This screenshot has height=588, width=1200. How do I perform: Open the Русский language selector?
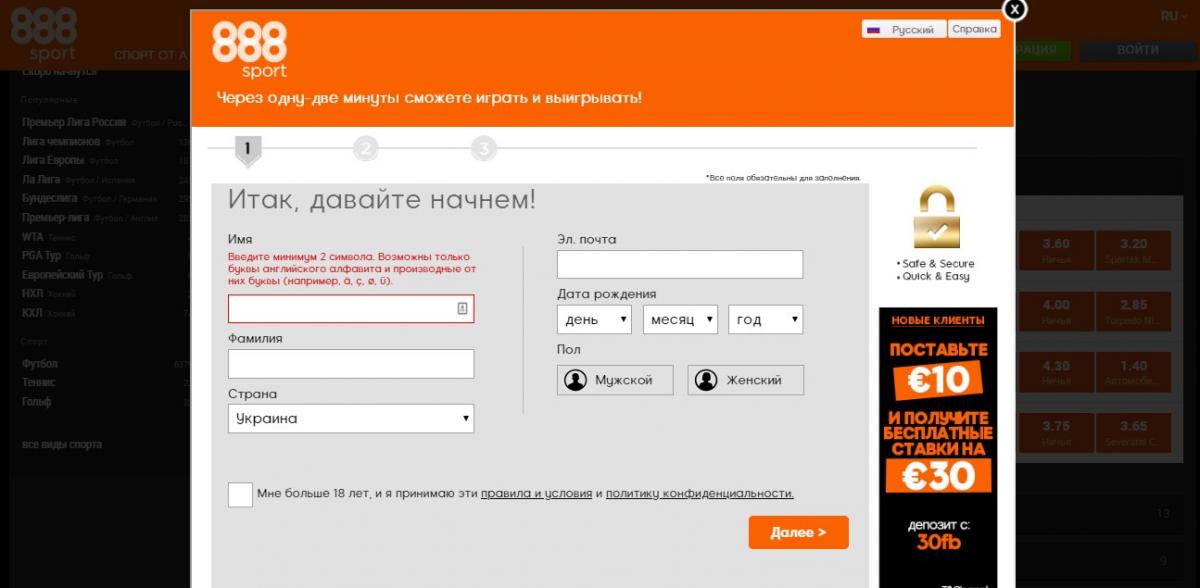[x=903, y=30]
